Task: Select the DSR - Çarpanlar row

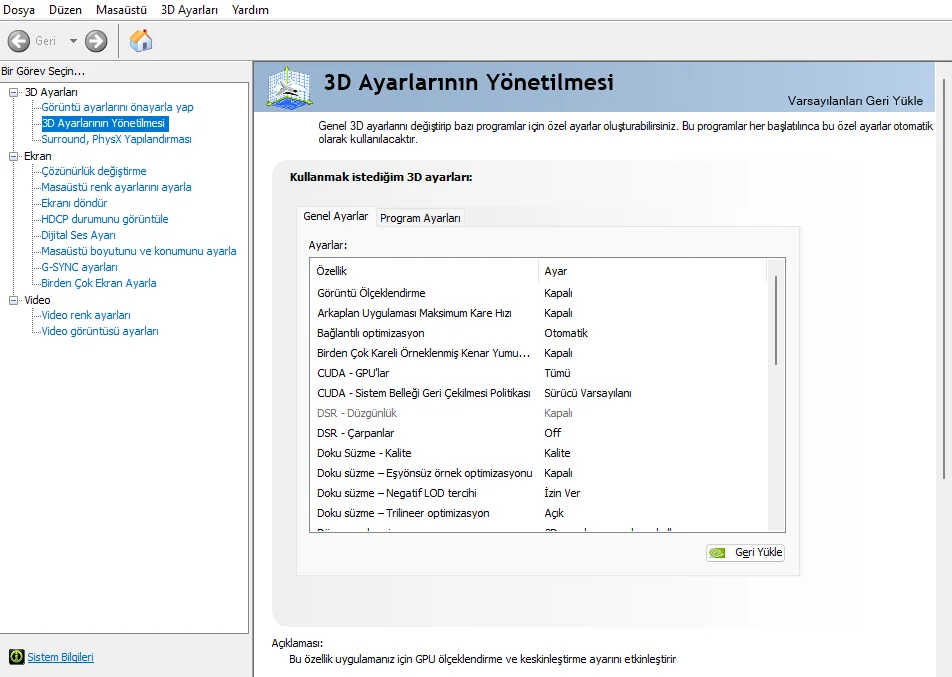Action: tap(538, 434)
